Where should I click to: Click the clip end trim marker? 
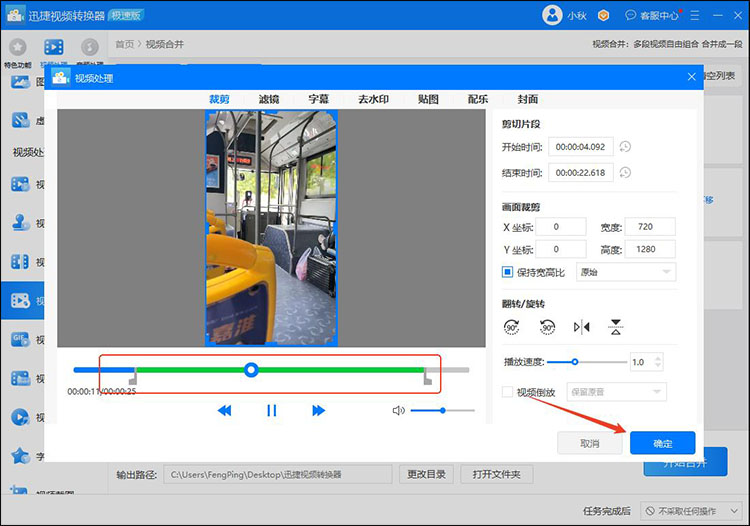[x=428, y=377]
